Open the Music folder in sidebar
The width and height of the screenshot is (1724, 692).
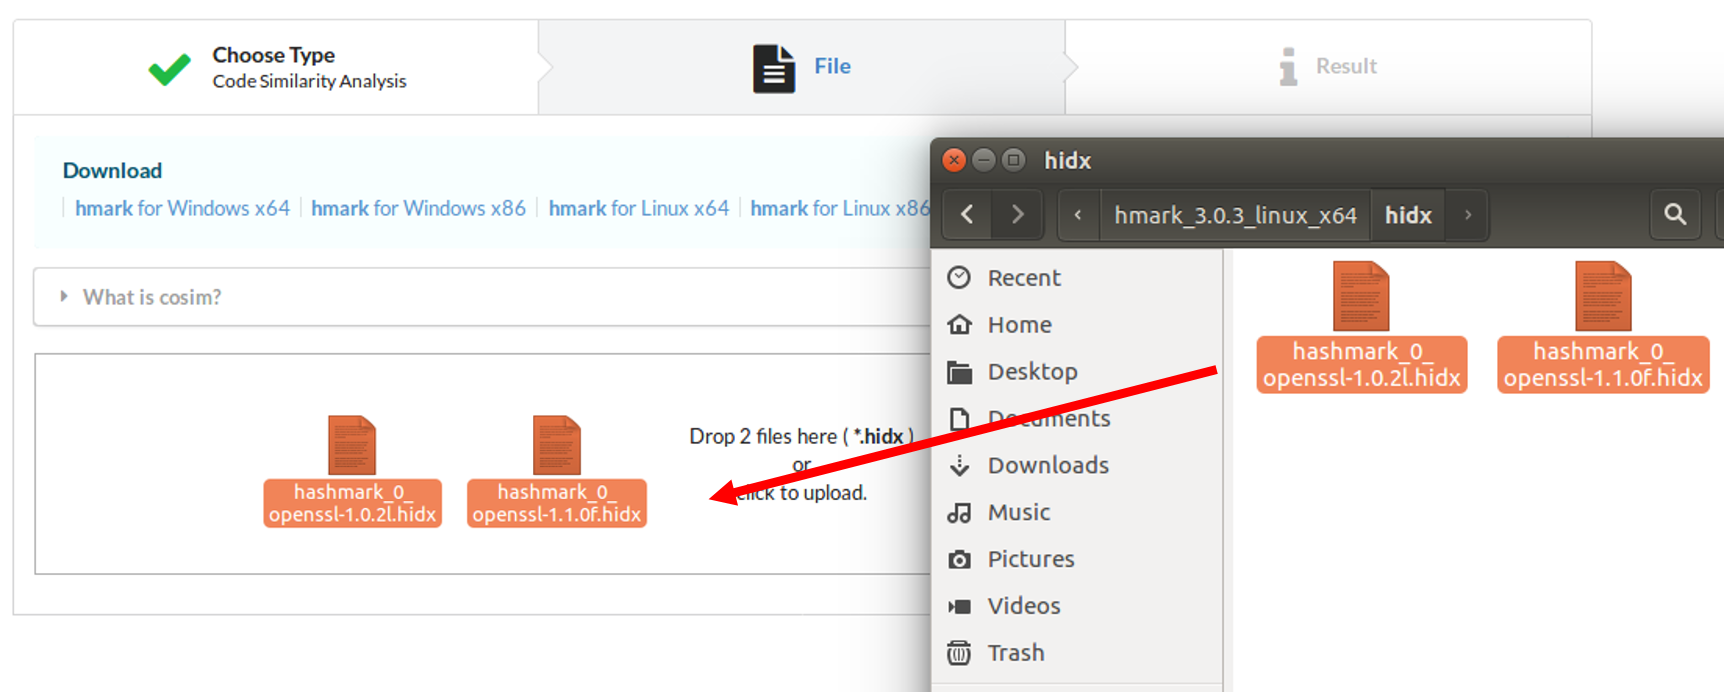pyautogui.click(x=1018, y=512)
